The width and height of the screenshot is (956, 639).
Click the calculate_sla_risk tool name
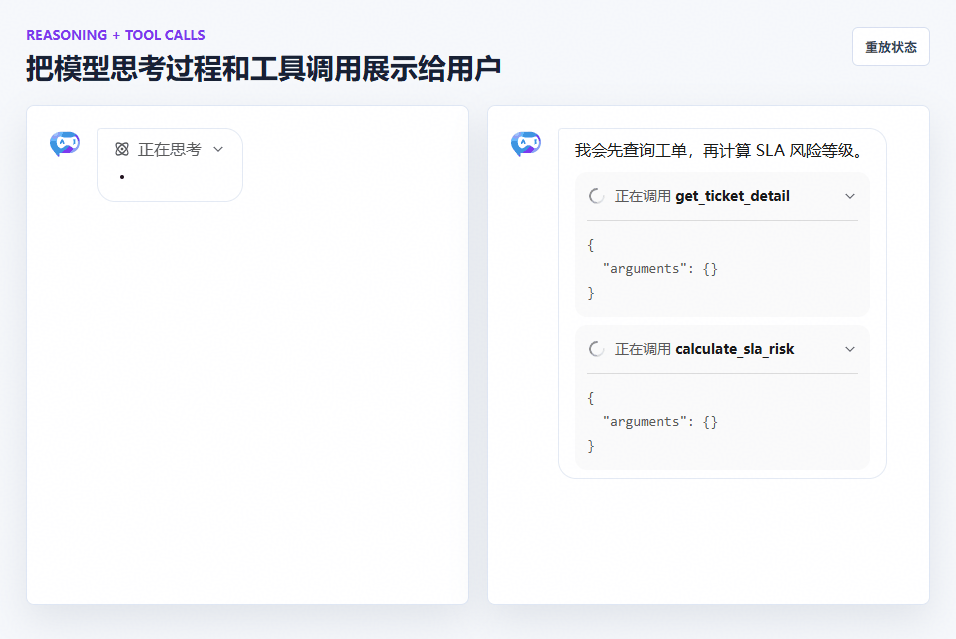click(735, 349)
